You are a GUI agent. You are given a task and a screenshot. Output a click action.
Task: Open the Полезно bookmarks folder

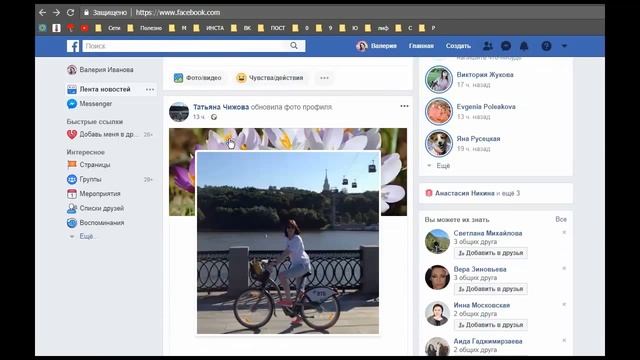[x=145, y=28]
